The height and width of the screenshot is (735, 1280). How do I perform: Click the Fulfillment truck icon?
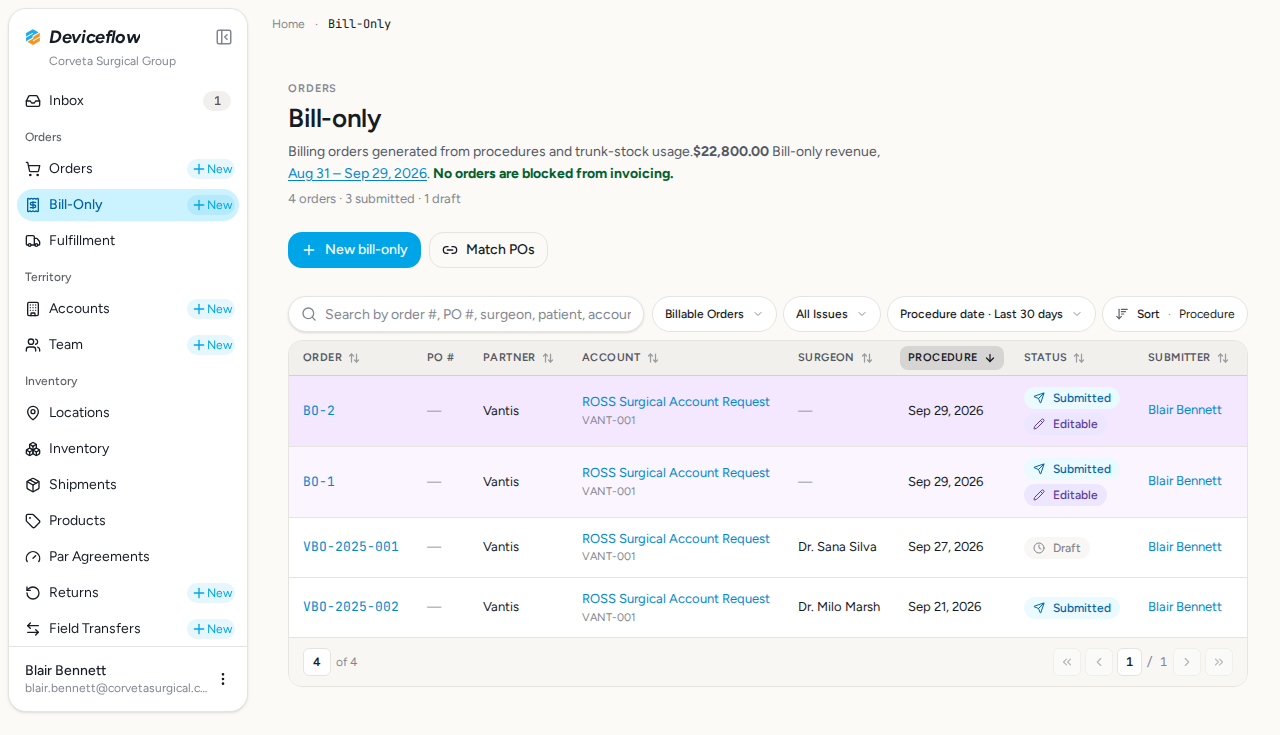click(x=33, y=241)
